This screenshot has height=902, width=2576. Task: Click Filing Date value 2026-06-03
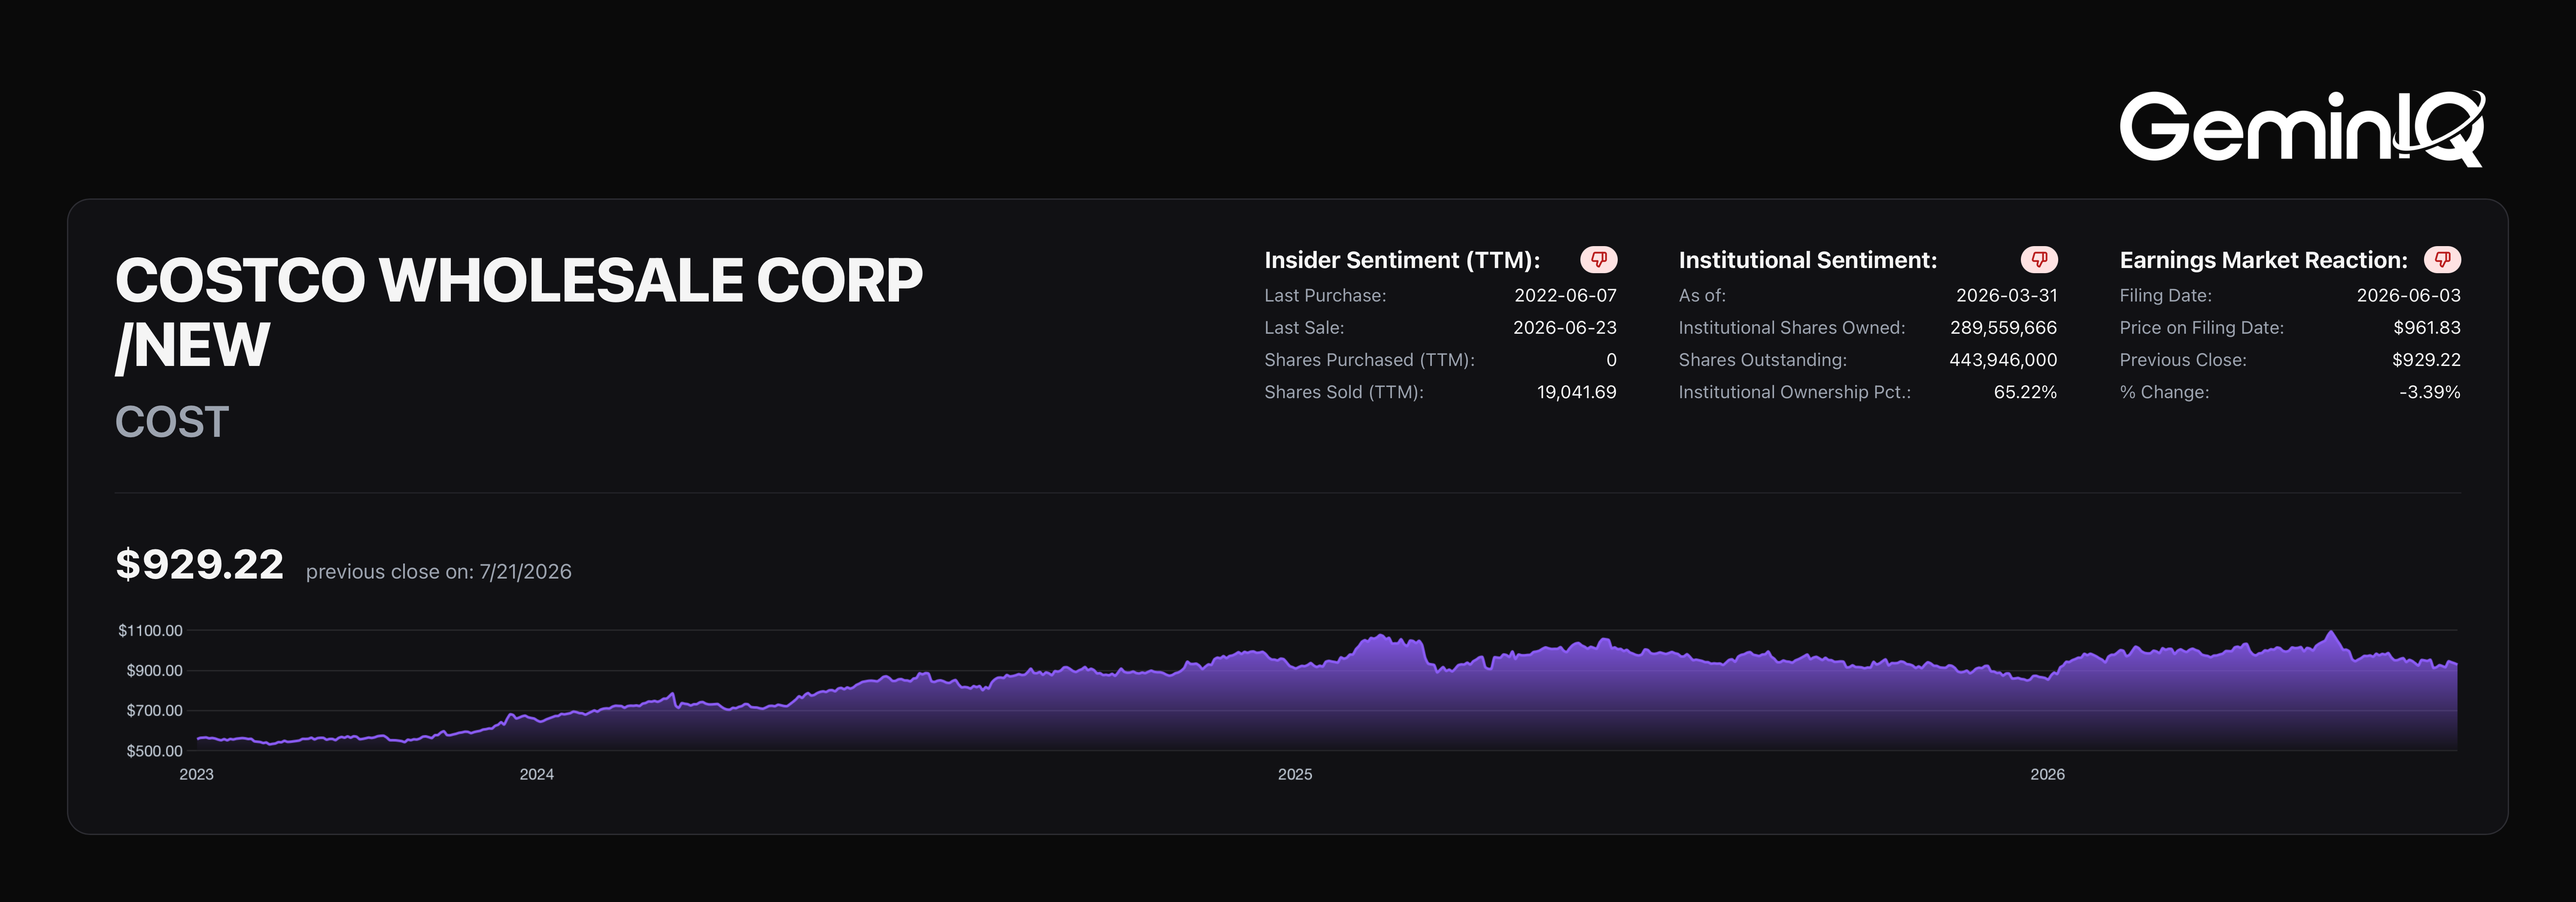tap(2408, 295)
